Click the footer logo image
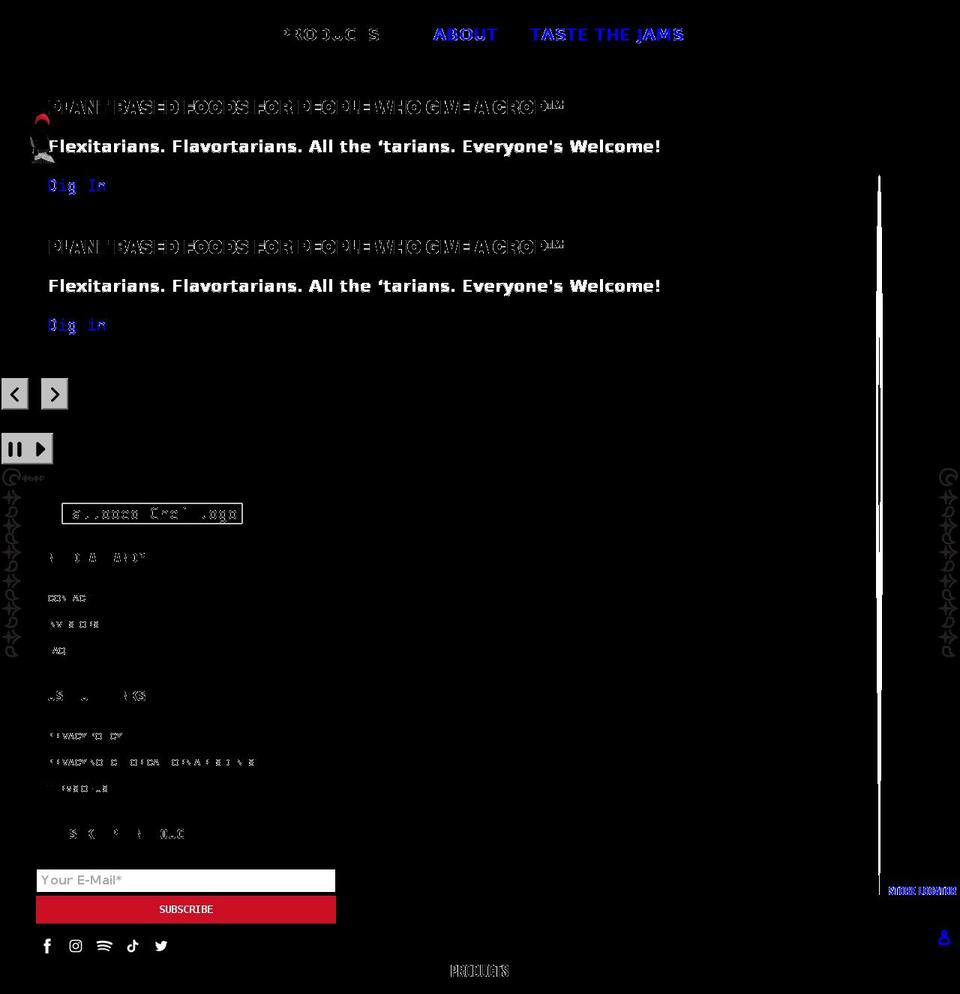Screen dimensions: 960x994 pos(152,514)
